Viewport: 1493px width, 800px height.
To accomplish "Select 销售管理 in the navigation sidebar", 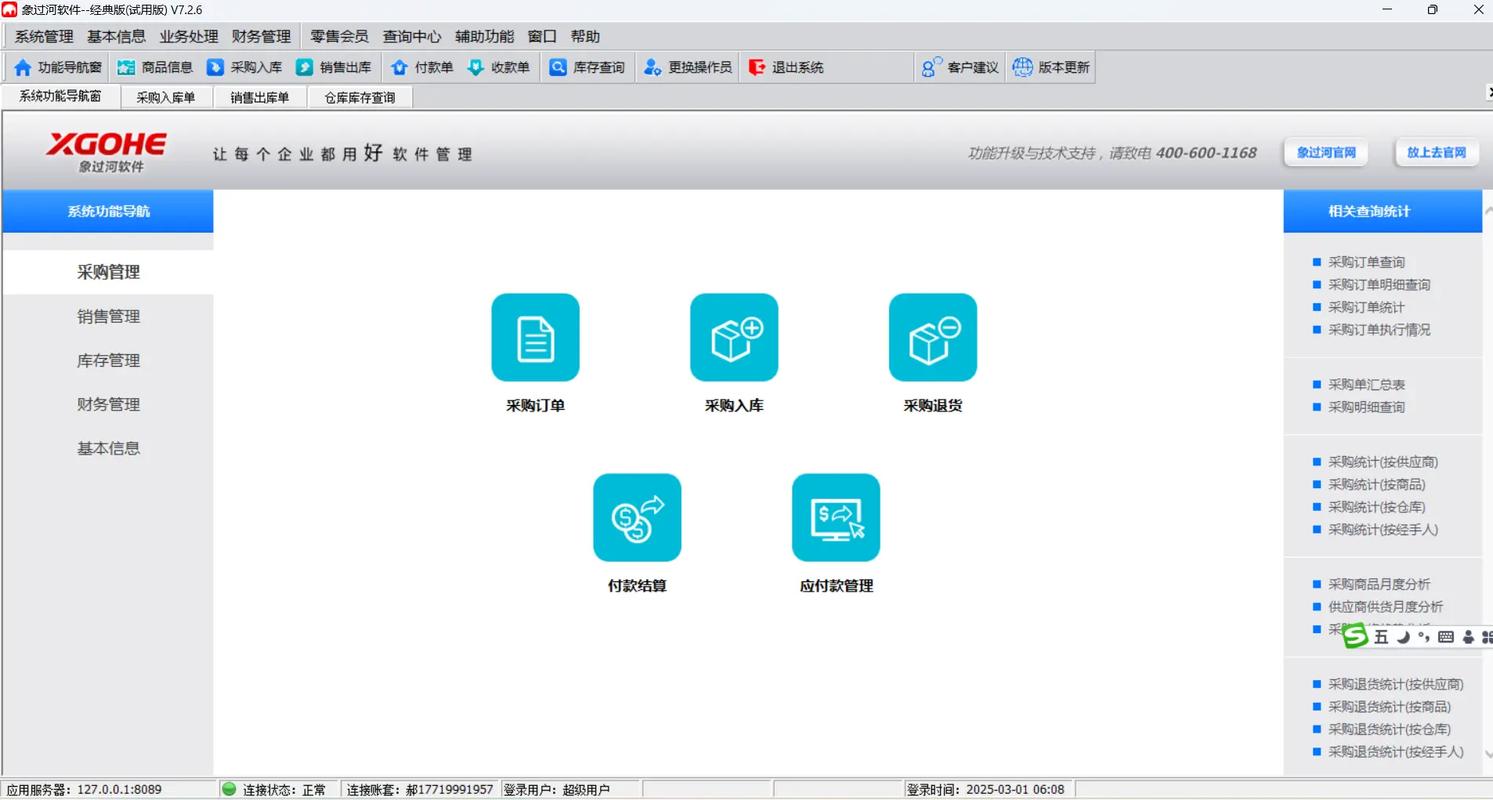I will pos(108,317).
